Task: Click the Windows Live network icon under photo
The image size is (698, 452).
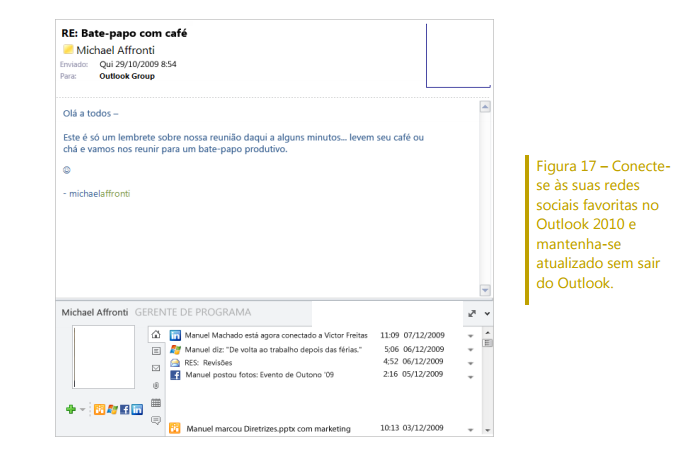Action: coord(112,409)
